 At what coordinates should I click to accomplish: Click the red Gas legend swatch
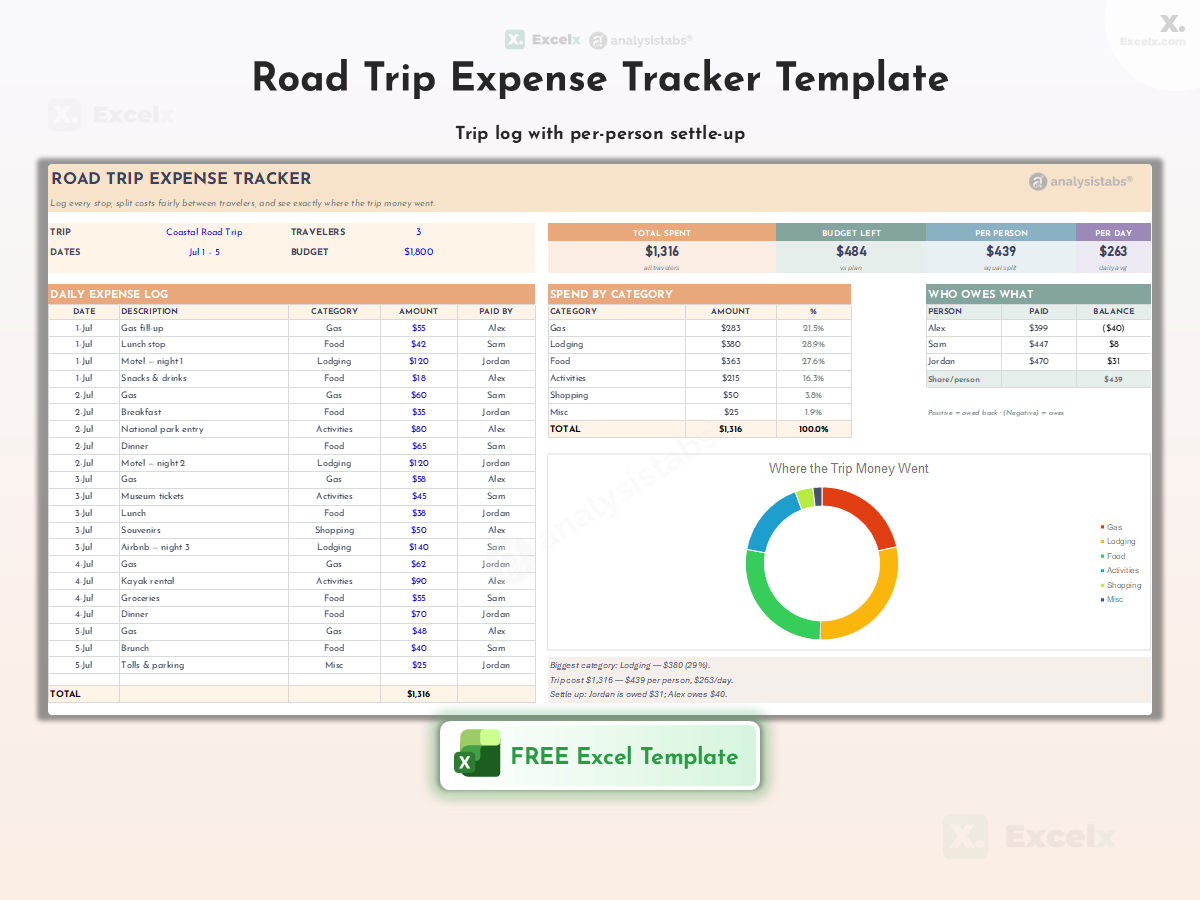(1103, 527)
